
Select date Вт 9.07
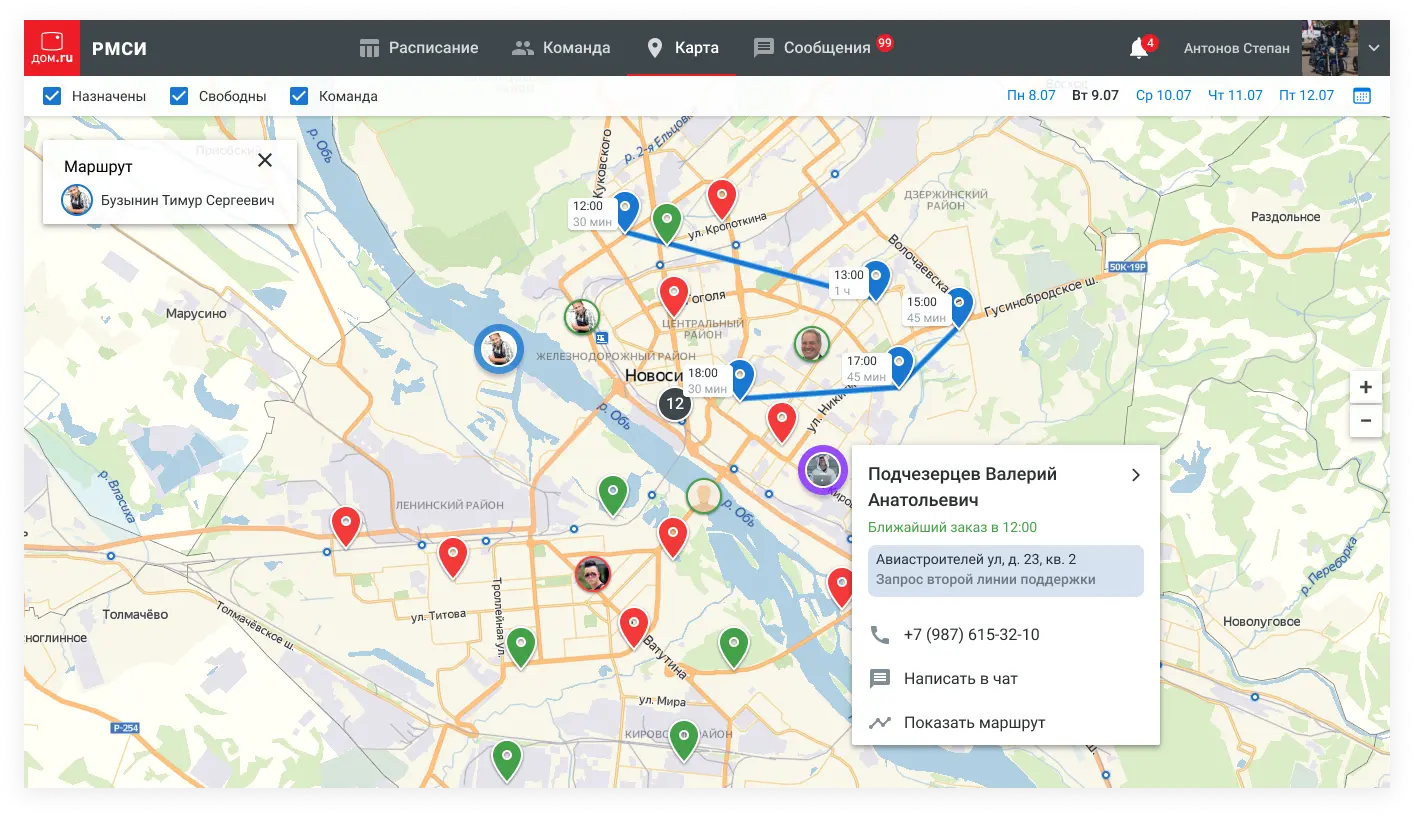click(x=1095, y=96)
